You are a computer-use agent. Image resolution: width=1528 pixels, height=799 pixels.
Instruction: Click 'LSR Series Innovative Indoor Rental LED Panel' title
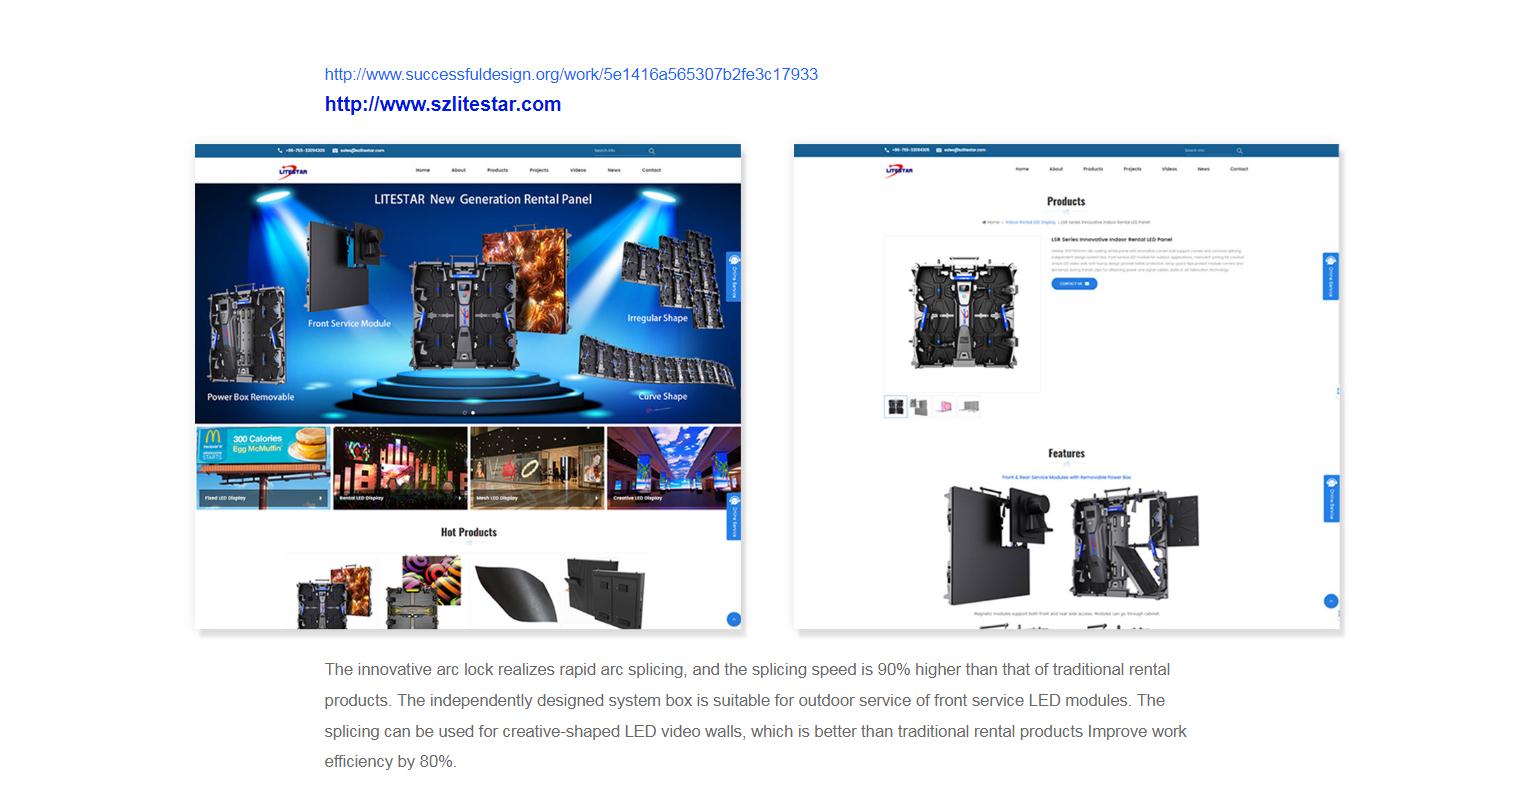tap(1111, 240)
